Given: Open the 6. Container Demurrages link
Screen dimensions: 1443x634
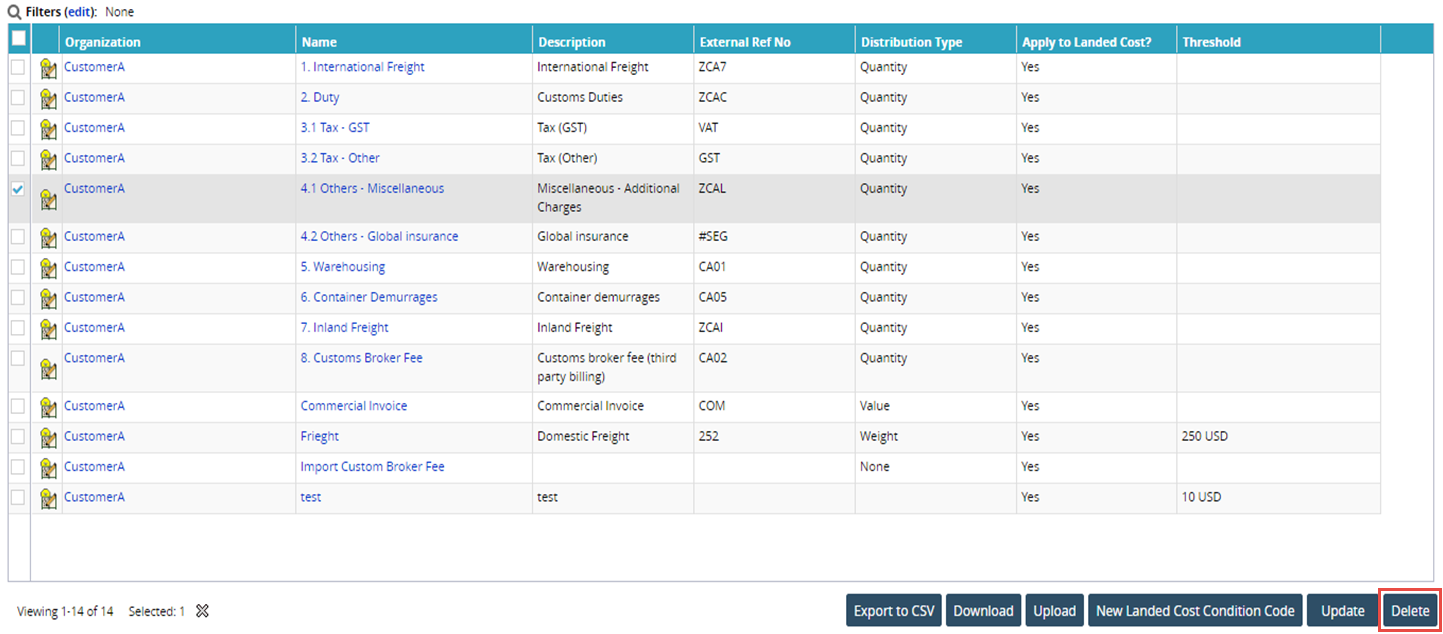Looking at the screenshot, I should pyautogui.click(x=369, y=297).
